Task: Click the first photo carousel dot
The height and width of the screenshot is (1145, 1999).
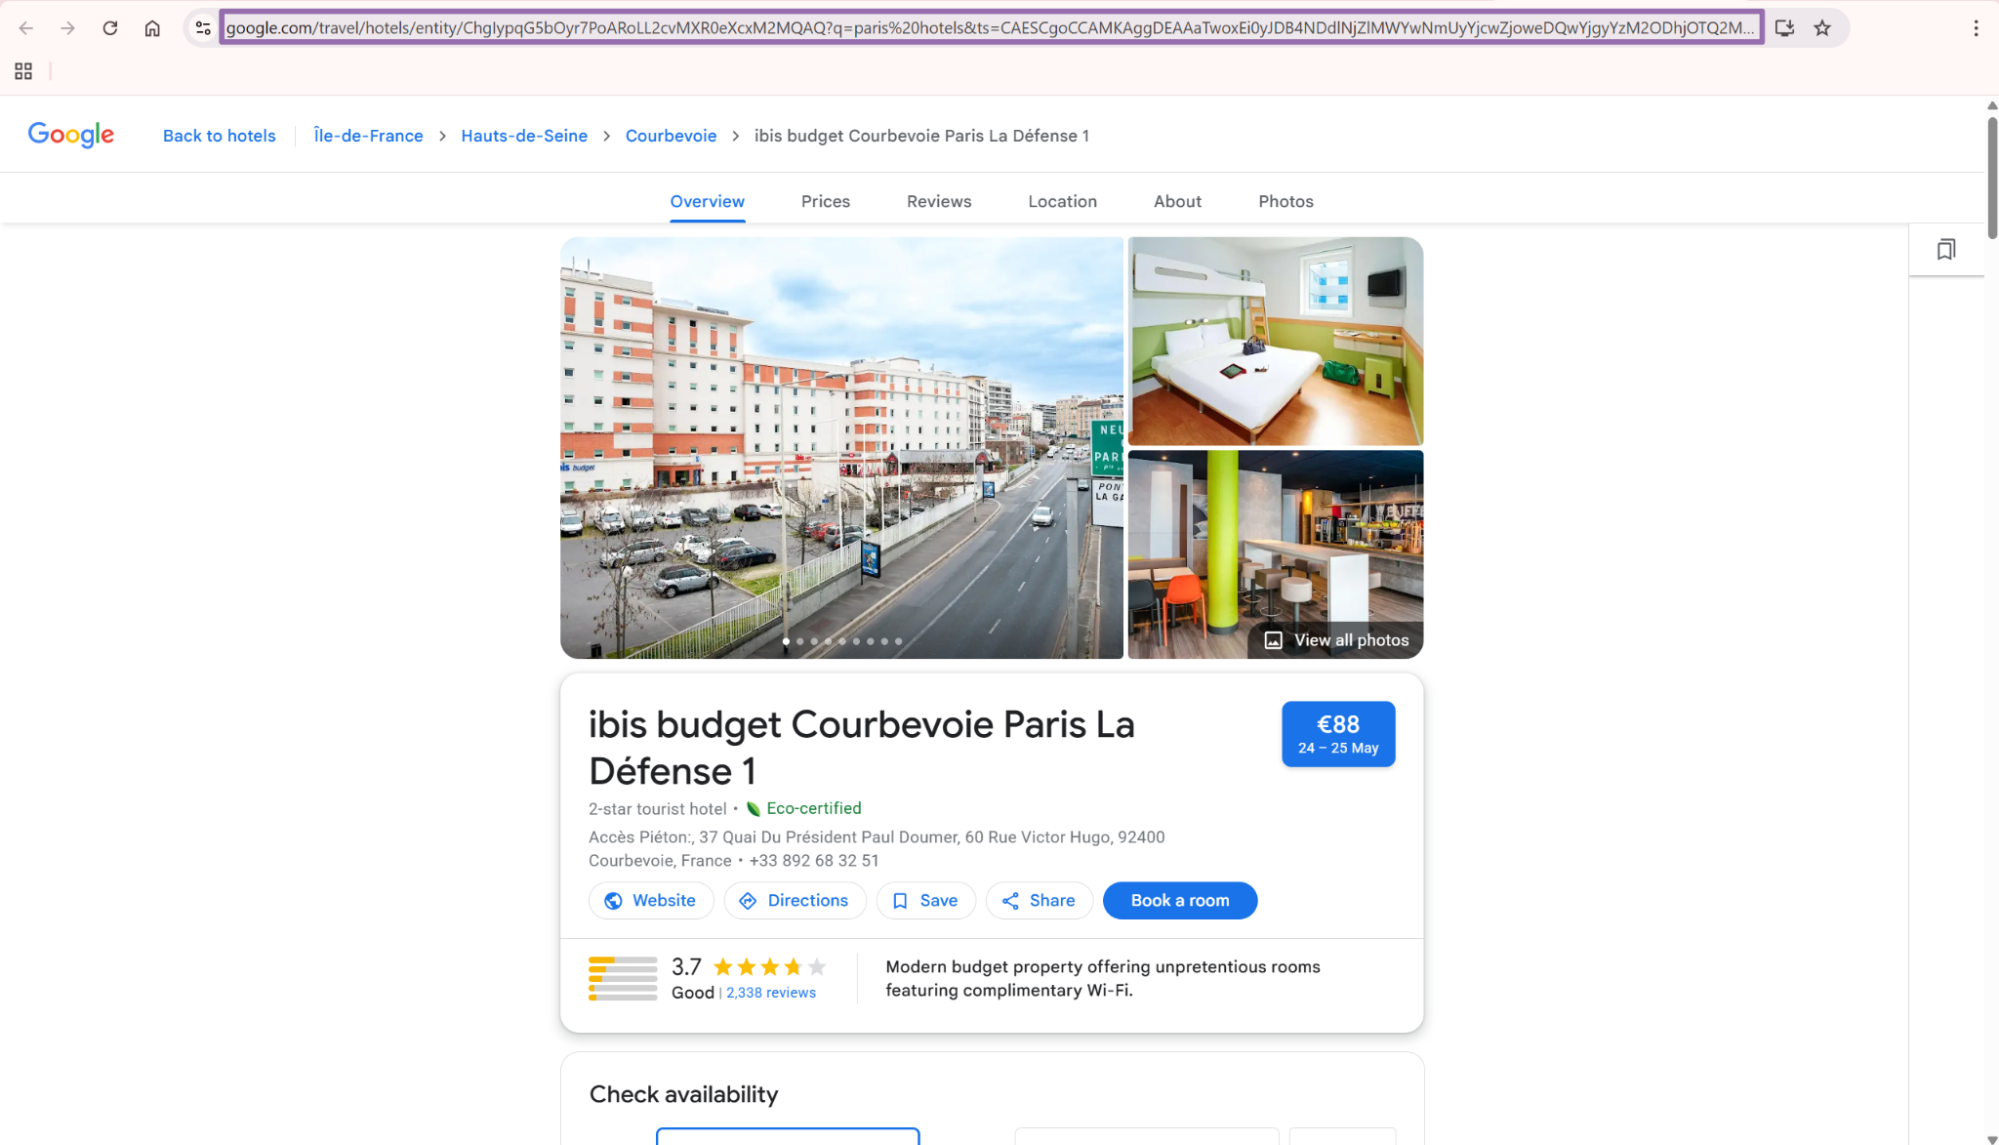Action: pyautogui.click(x=786, y=641)
